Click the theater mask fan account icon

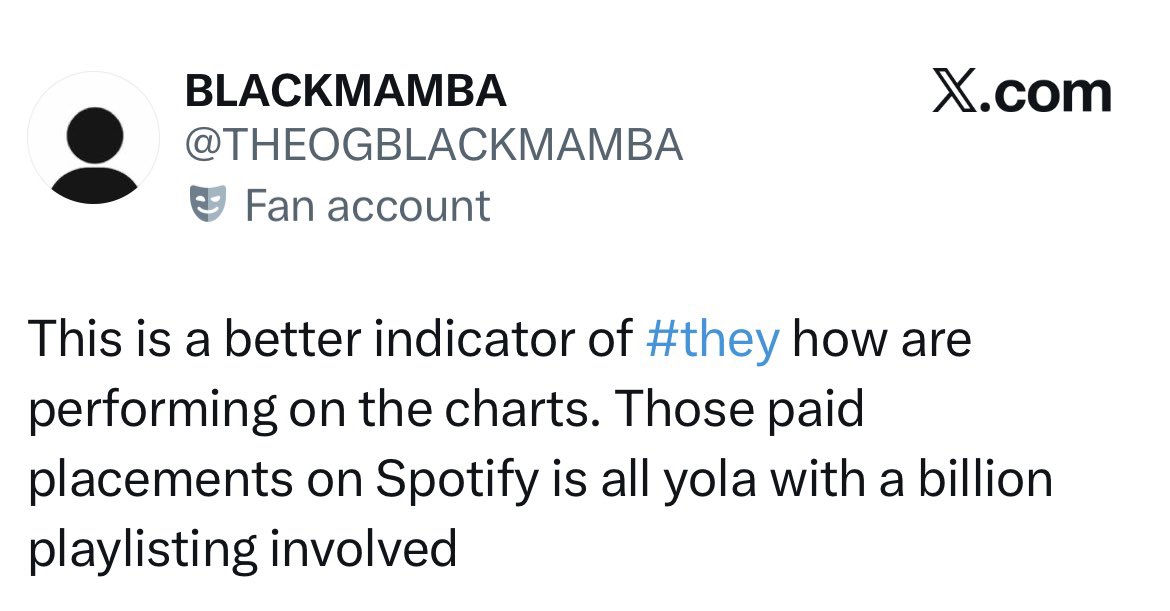(207, 205)
